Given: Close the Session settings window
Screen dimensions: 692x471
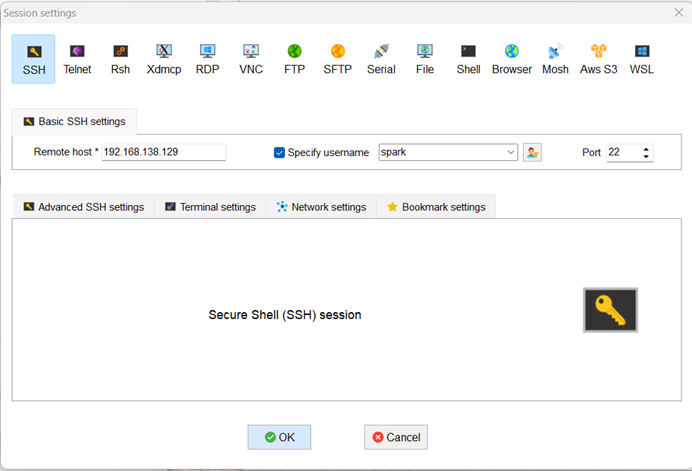Looking at the screenshot, I should pos(679,13).
